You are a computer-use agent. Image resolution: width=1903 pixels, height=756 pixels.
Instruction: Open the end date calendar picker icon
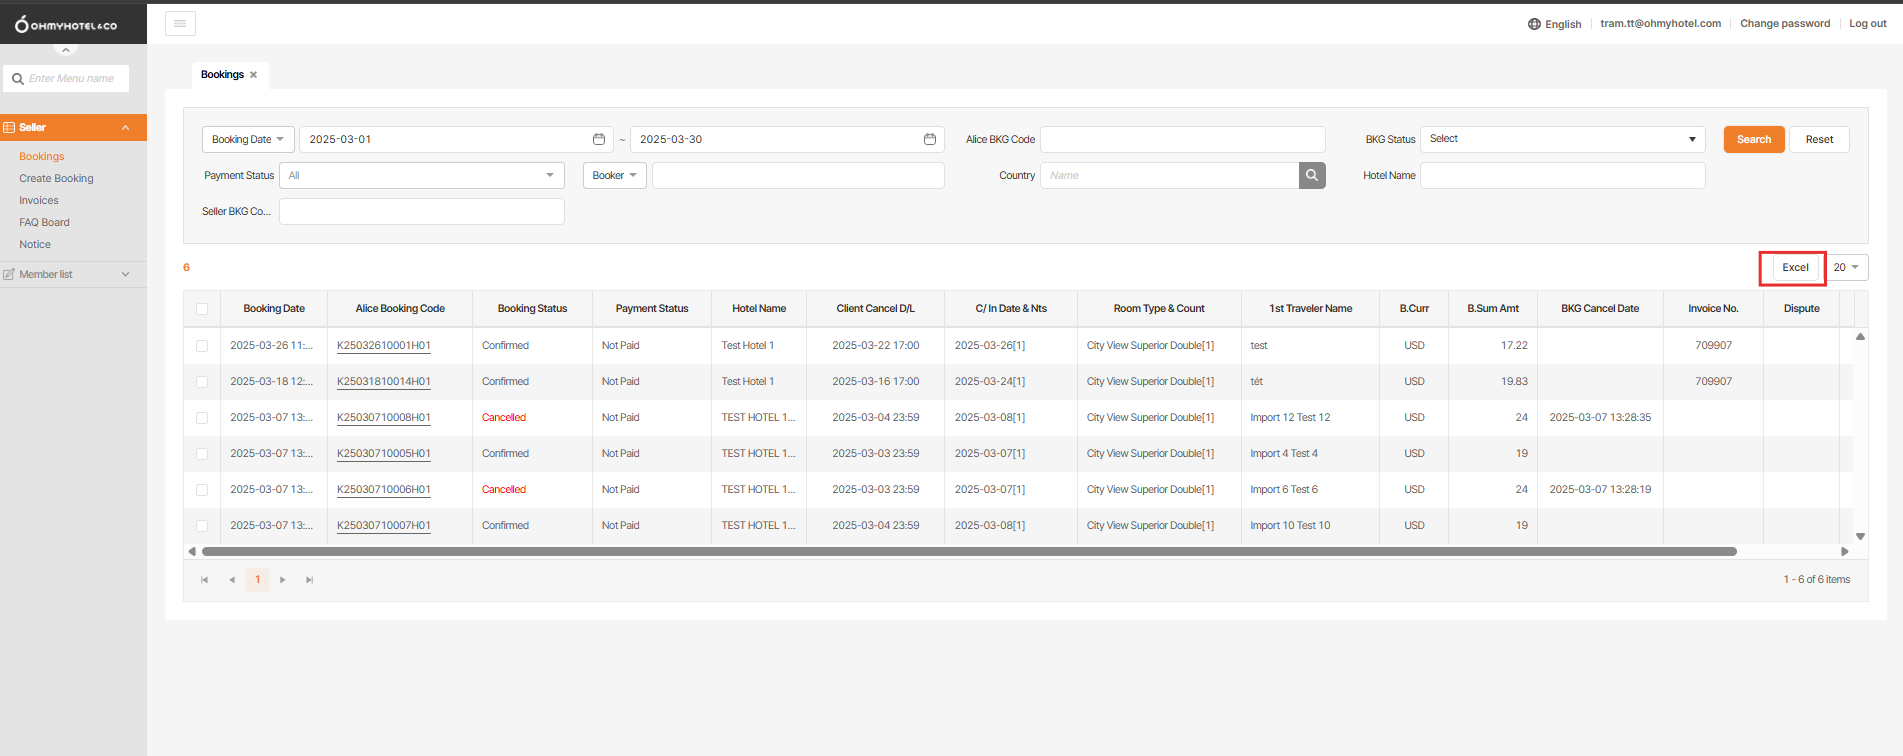coord(929,139)
